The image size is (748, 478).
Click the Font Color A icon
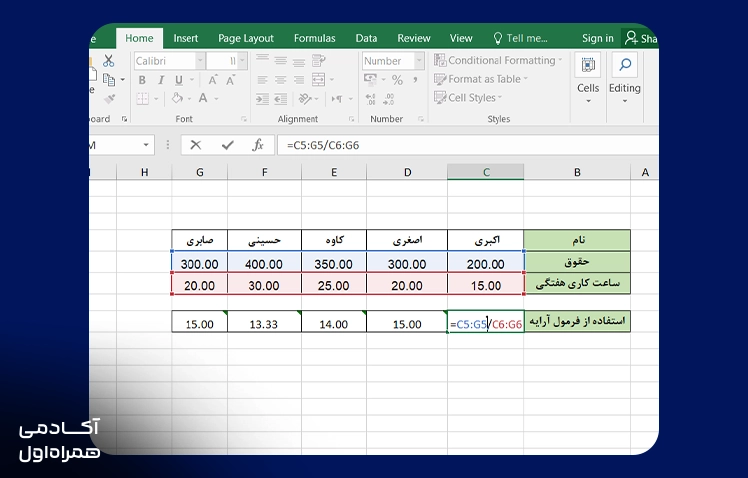coord(203,98)
